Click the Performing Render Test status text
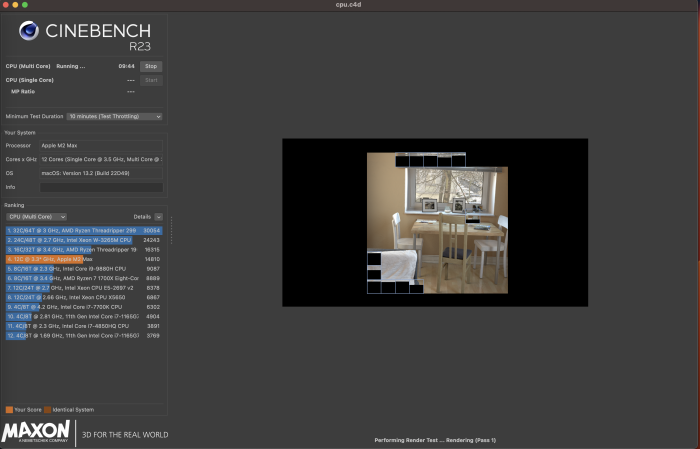The height and width of the screenshot is (449, 700). (435, 440)
